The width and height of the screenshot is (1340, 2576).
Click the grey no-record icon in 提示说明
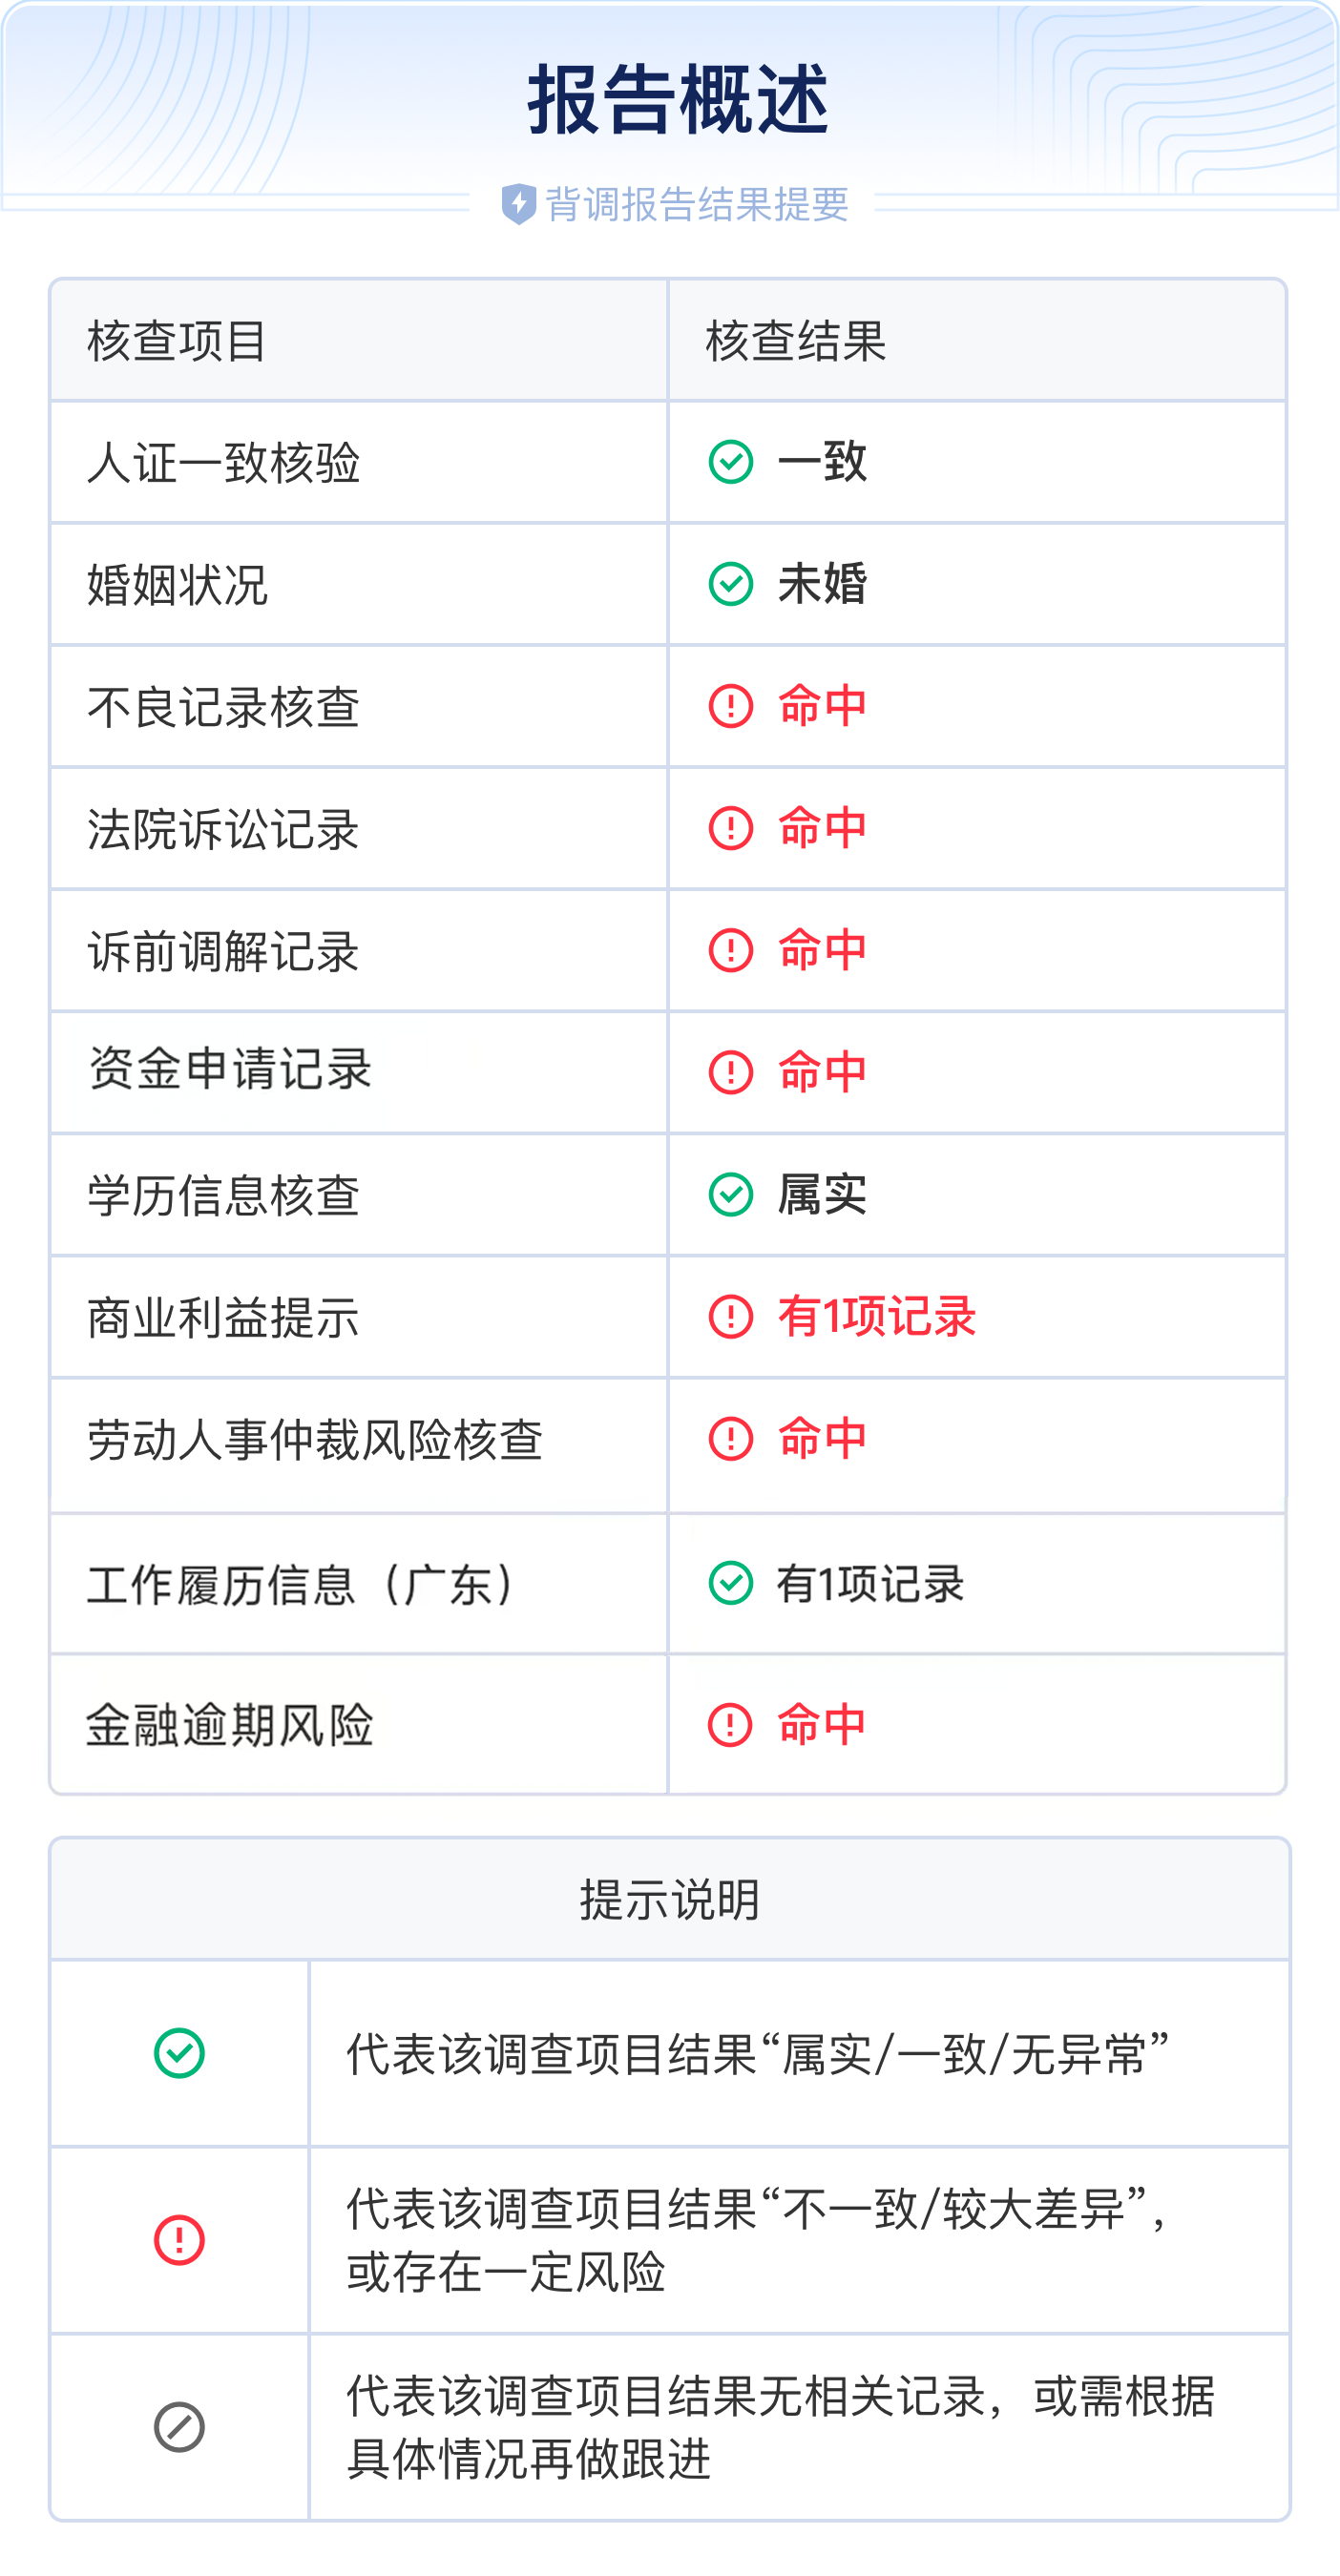(x=180, y=2427)
